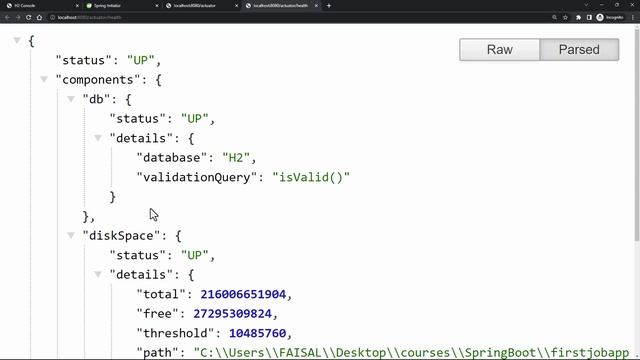Click the free value 27295309824
This screenshot has height=360, width=640.
pyautogui.click(x=232, y=313)
